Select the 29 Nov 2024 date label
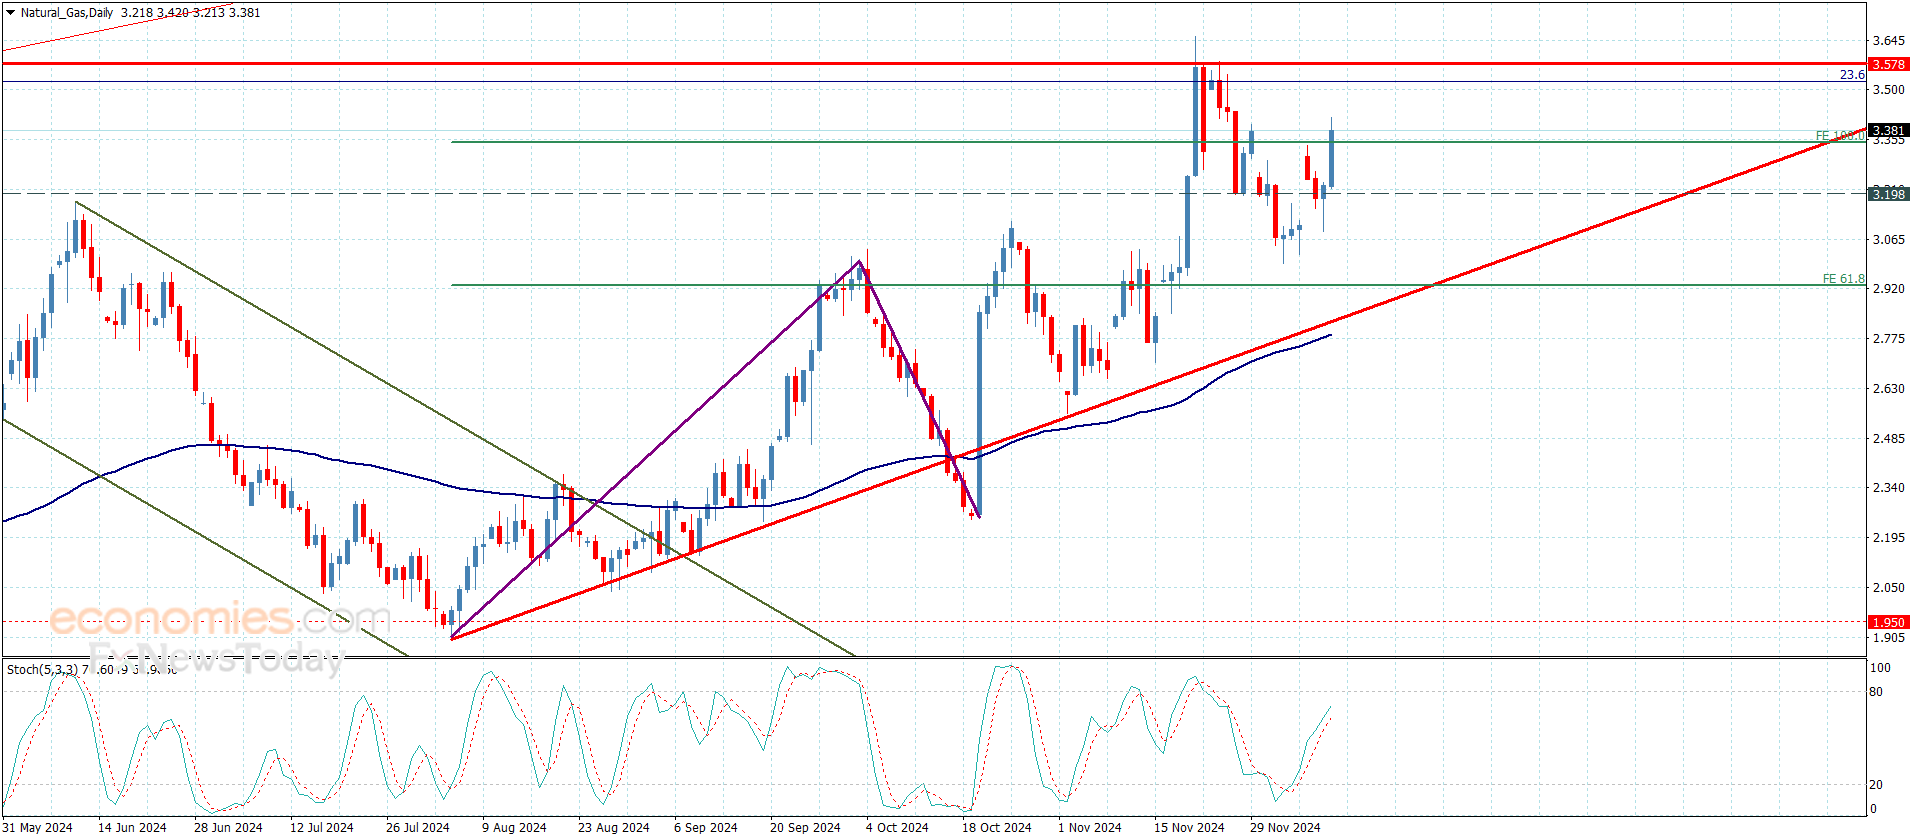 [x=1284, y=827]
